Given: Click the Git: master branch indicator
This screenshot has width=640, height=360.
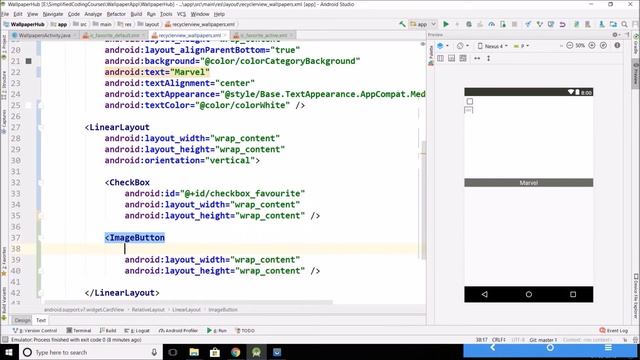Looking at the screenshot, I should [x=543, y=340].
